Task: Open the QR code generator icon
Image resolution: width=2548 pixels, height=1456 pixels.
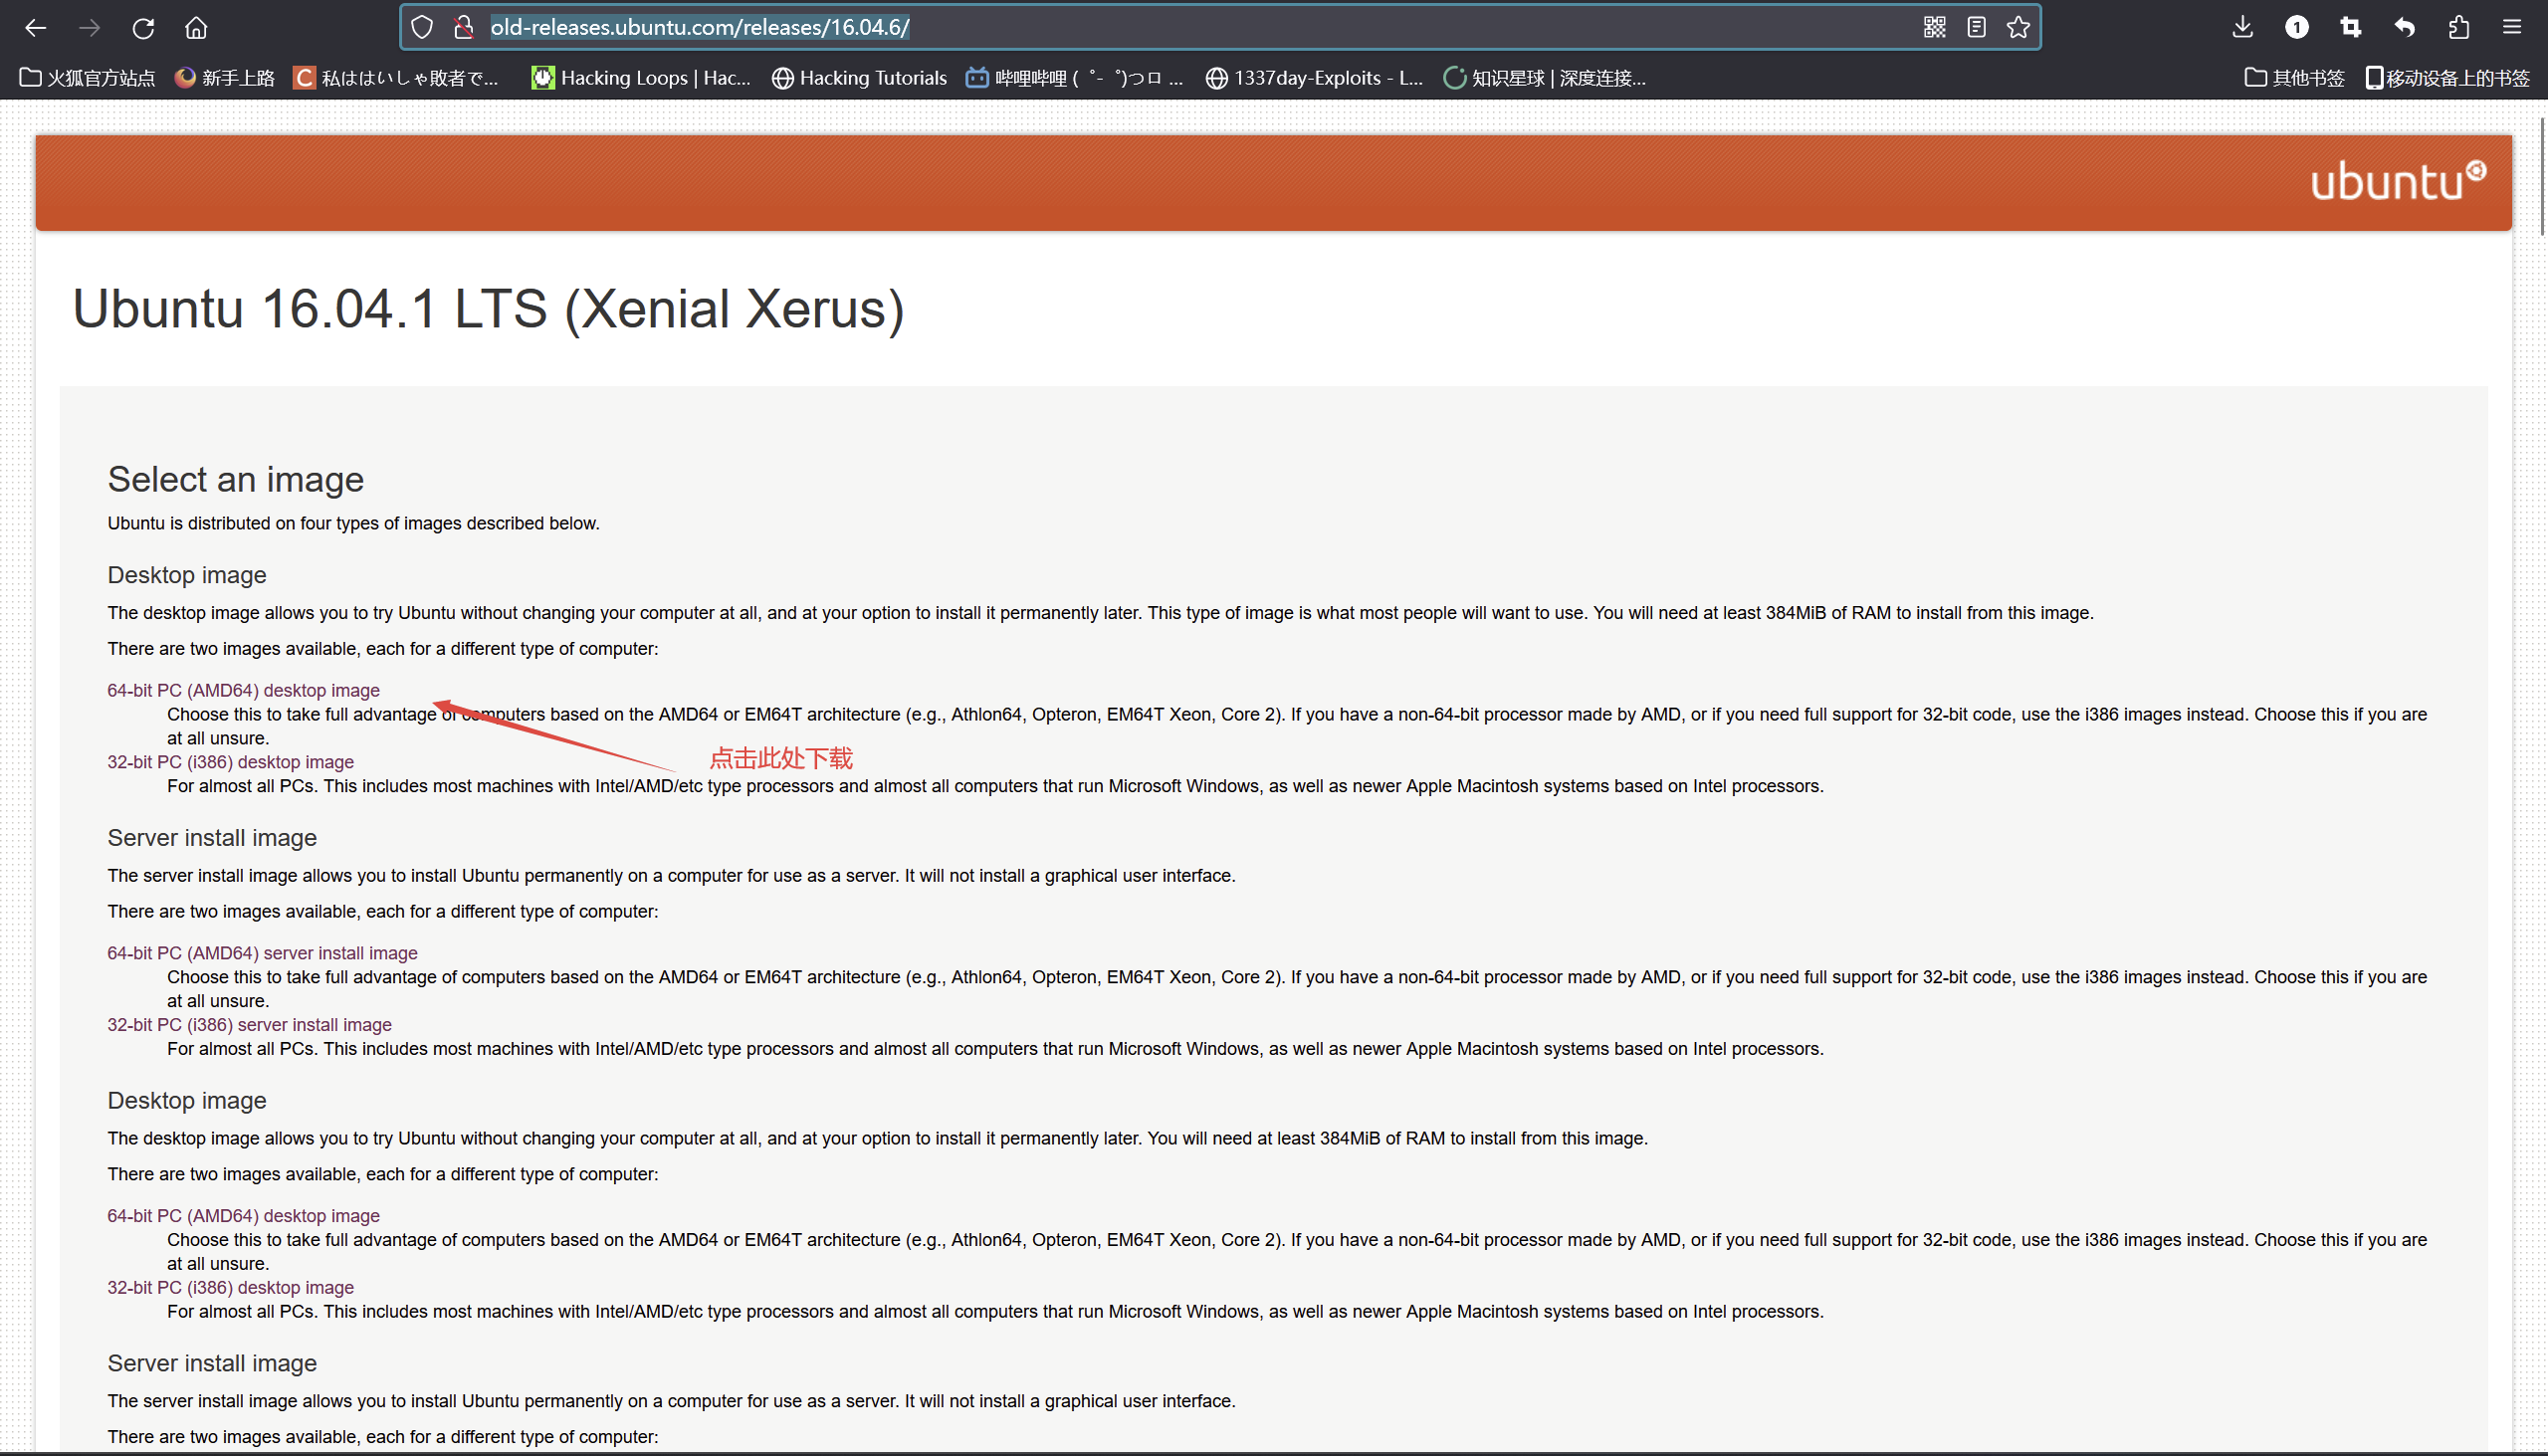Action: (x=1934, y=27)
